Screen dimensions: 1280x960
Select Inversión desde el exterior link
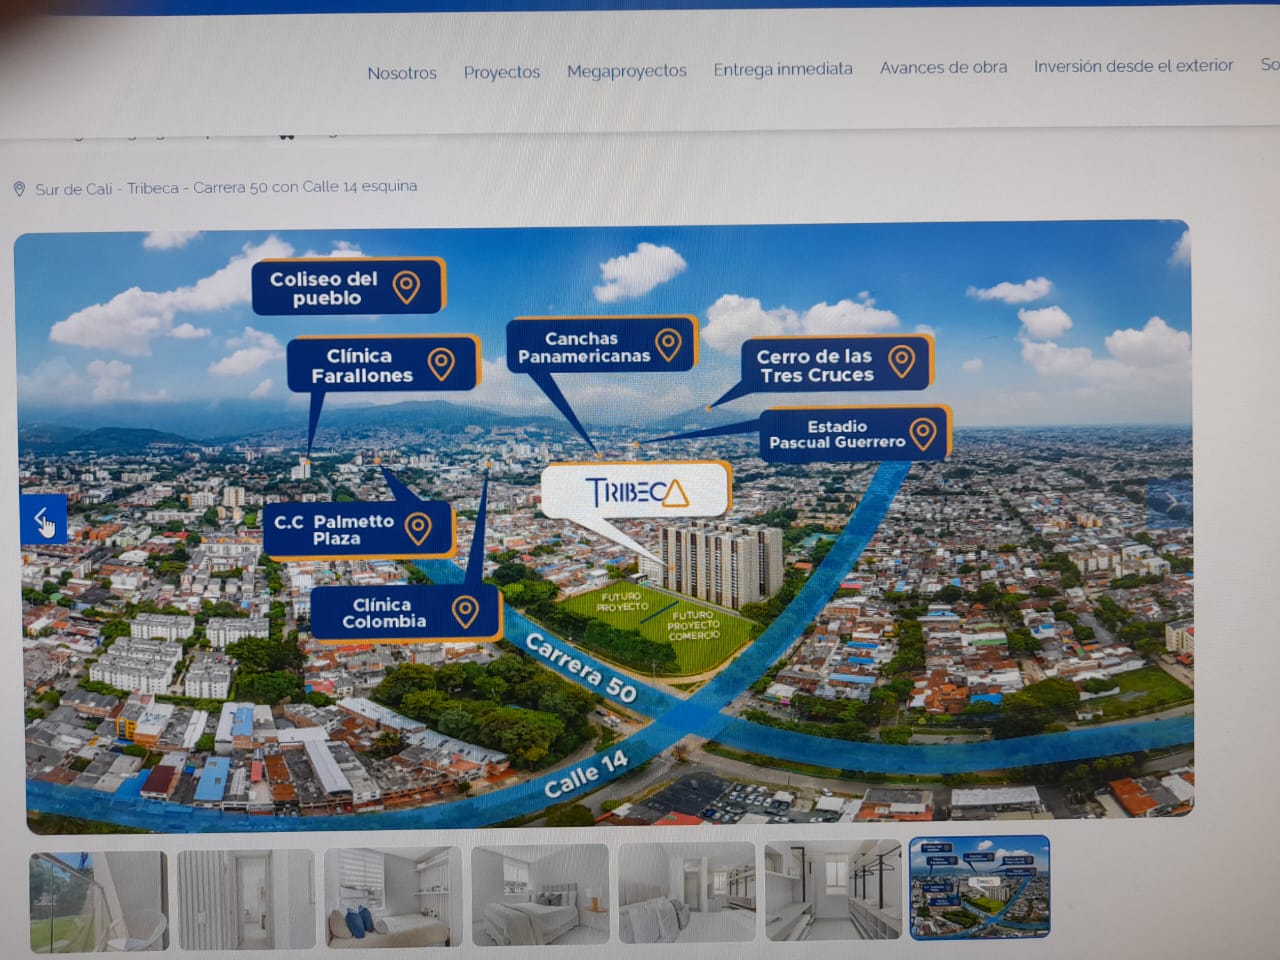pos(1133,66)
